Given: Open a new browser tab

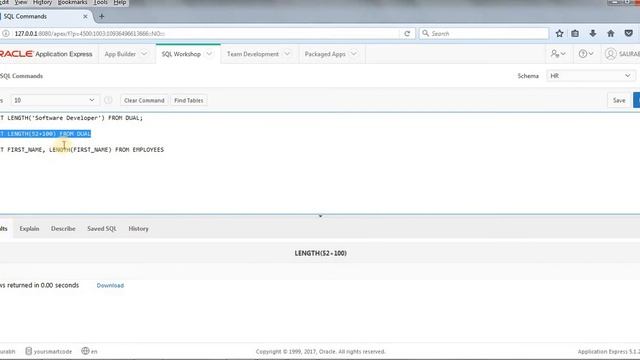Looking at the screenshot, I should [102, 16].
